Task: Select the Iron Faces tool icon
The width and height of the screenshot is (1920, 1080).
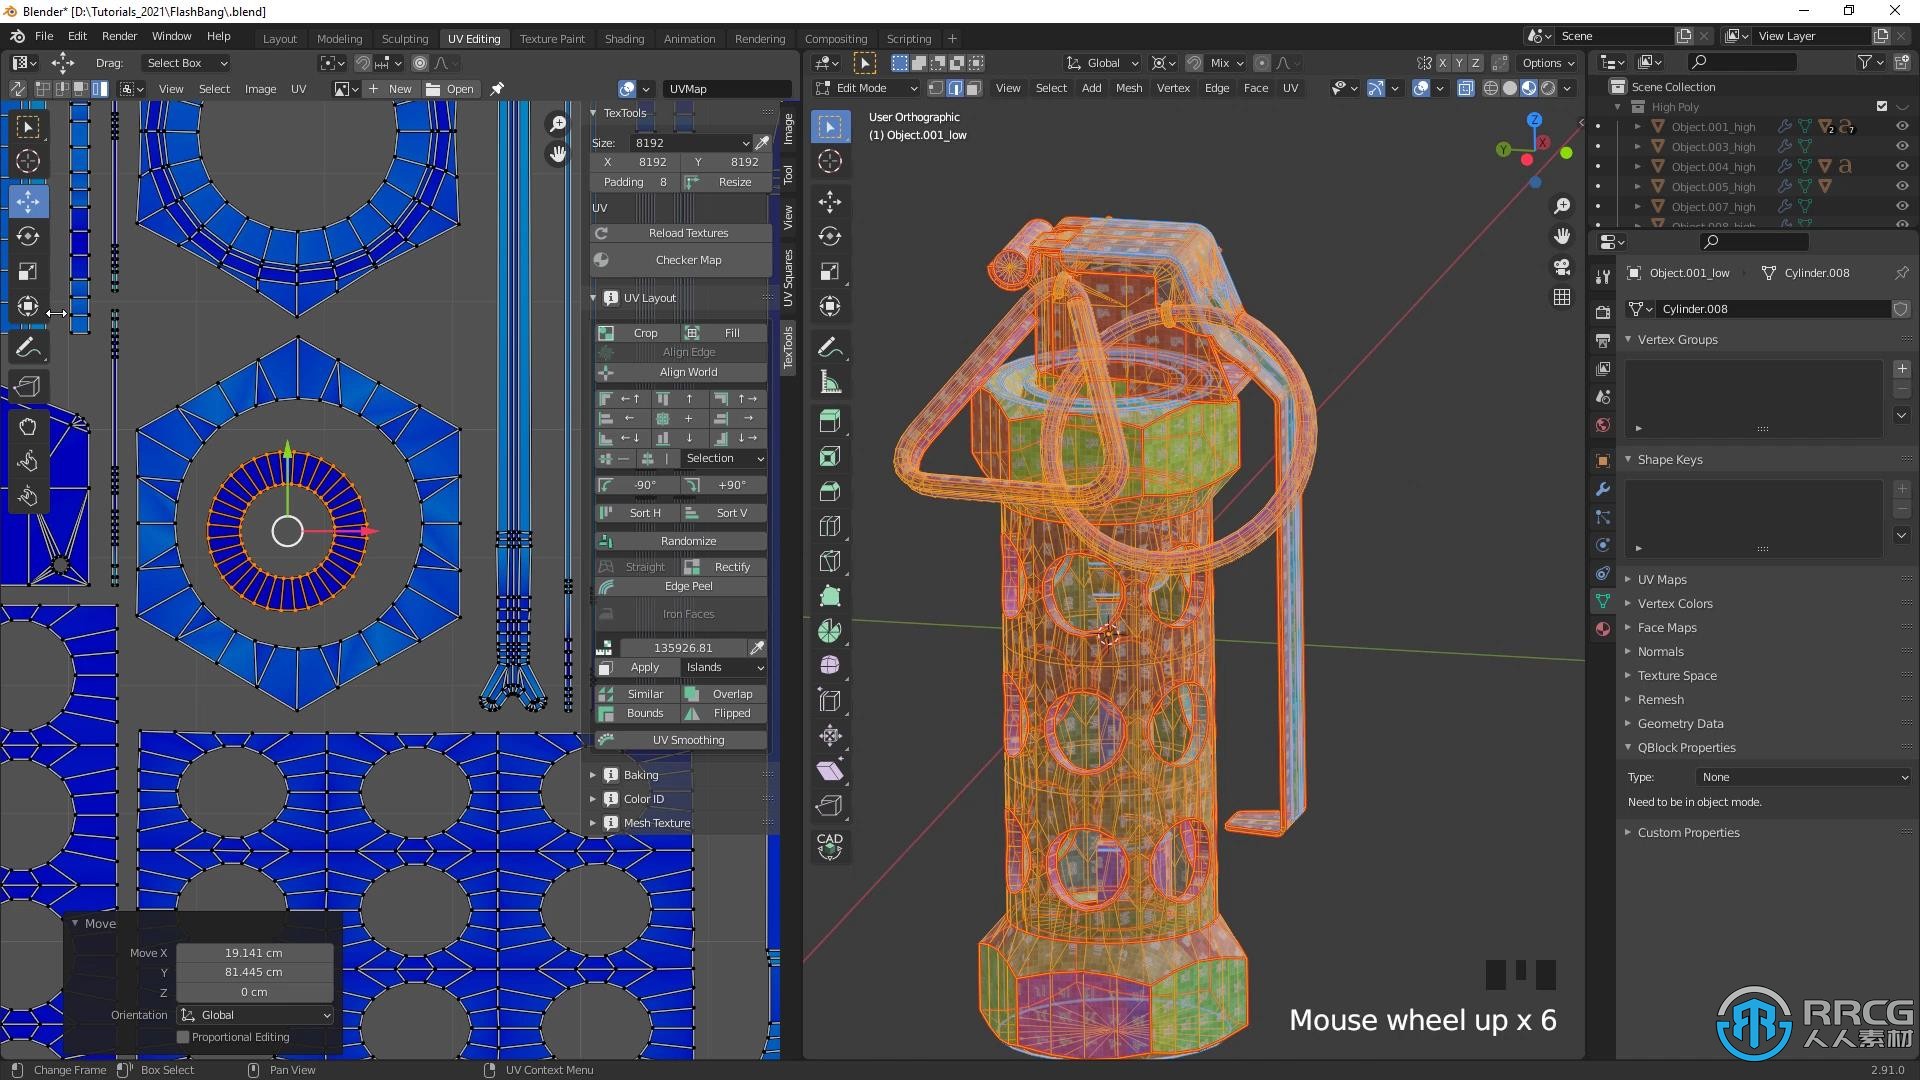Action: pyautogui.click(x=604, y=613)
